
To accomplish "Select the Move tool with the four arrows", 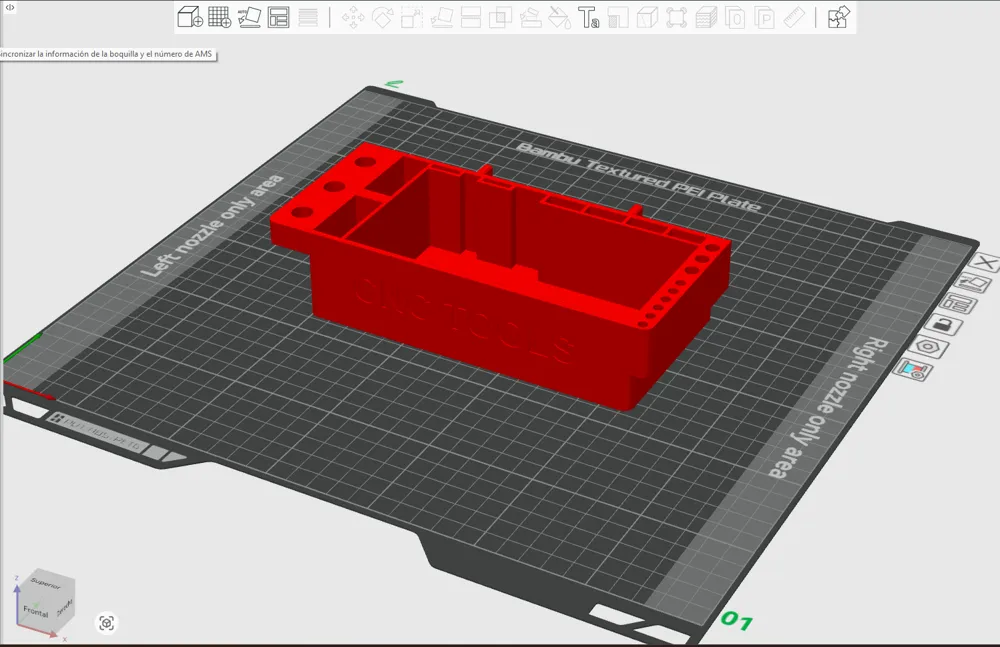I will (353, 17).
